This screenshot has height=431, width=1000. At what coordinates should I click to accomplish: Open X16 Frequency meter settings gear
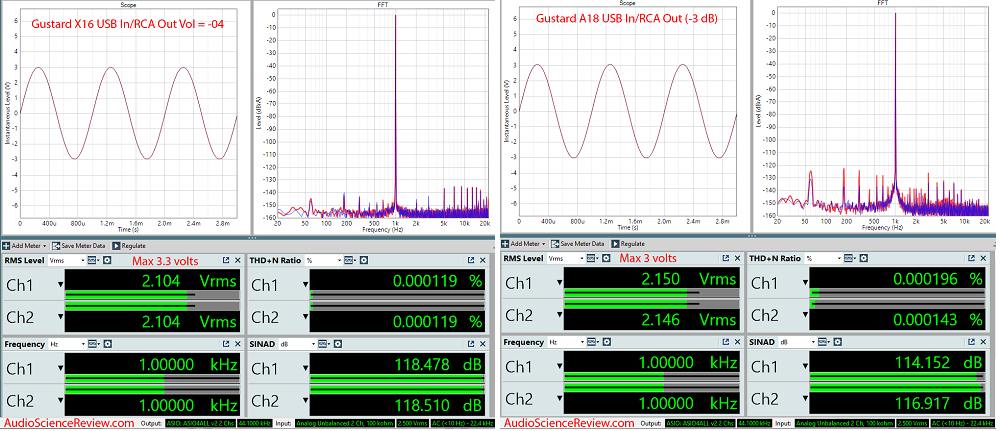click(108, 344)
